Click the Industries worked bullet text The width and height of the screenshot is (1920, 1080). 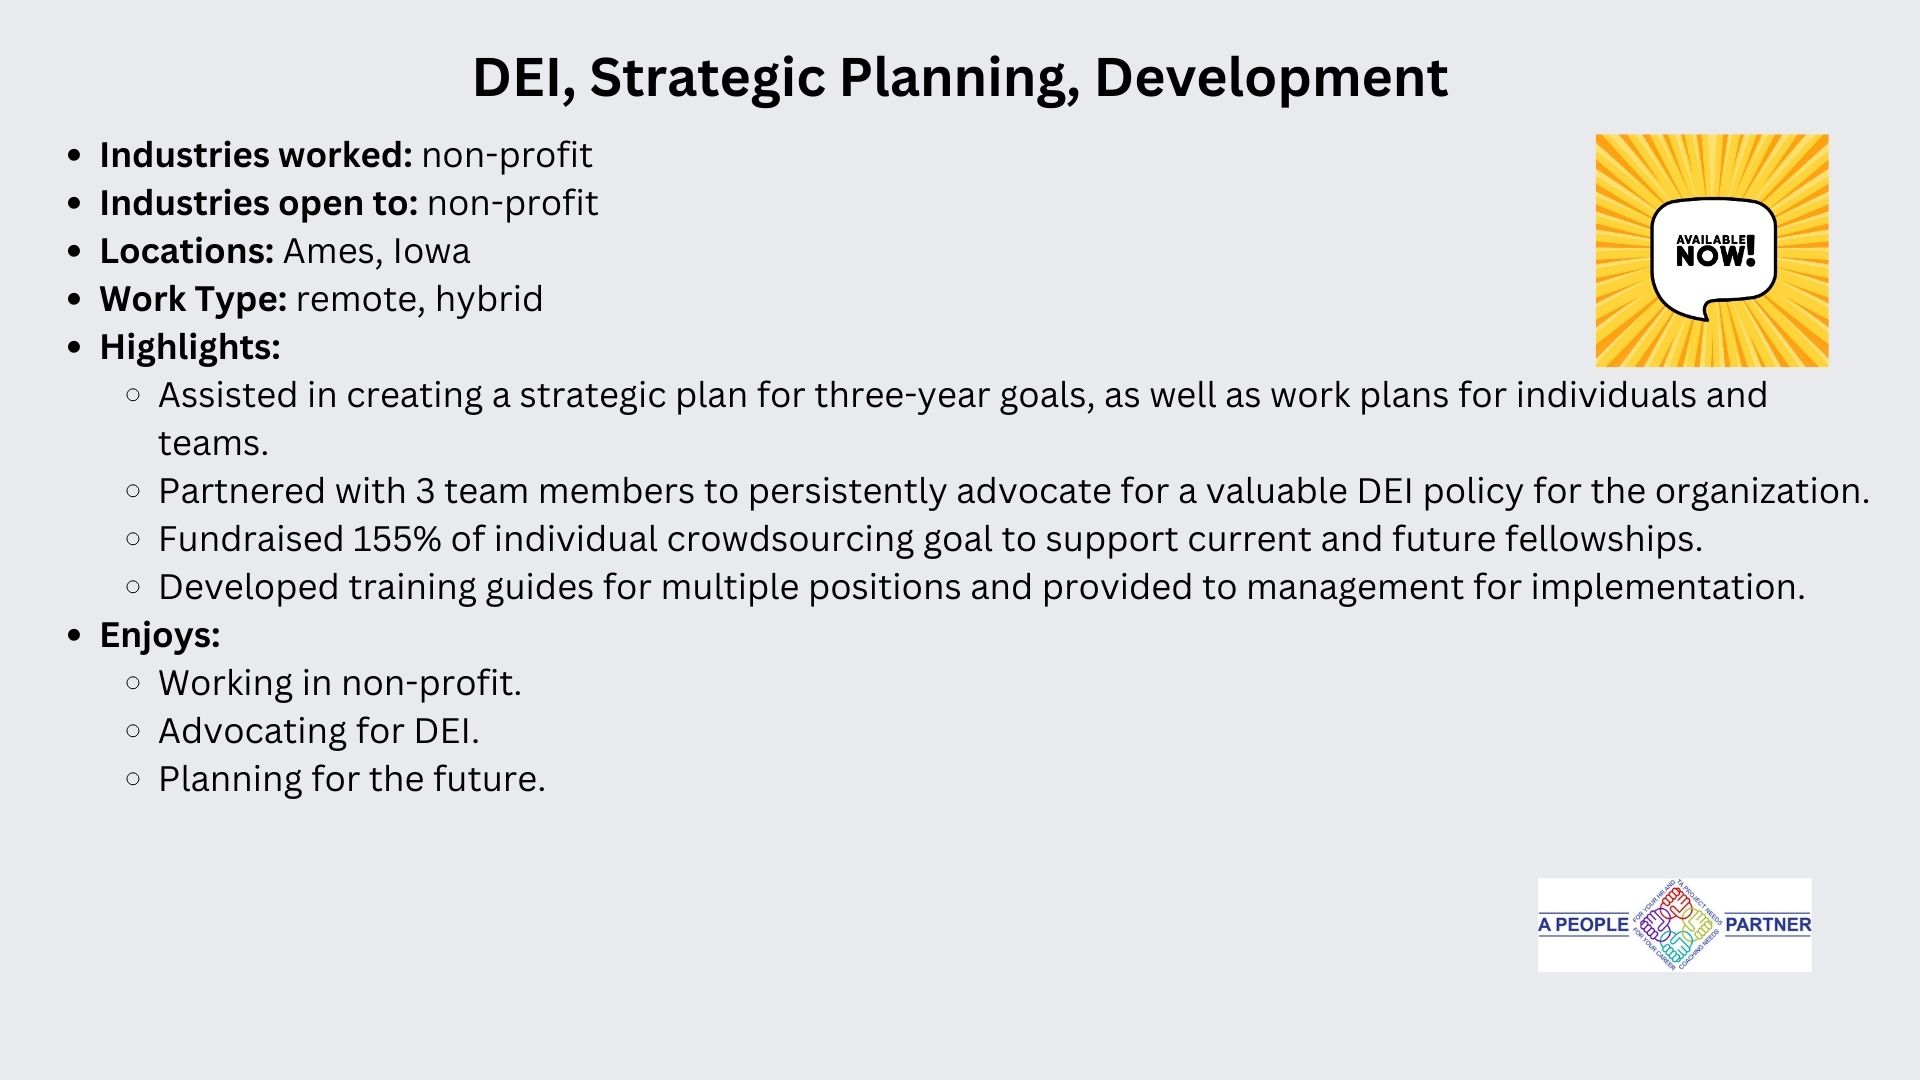click(x=346, y=155)
